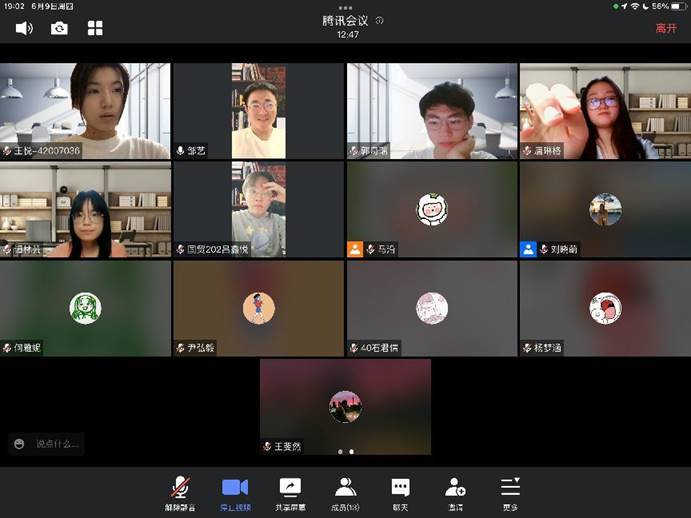Viewport: 691px width, 518px height.
Task: Switch camera with the flip icon
Action: coord(59,28)
